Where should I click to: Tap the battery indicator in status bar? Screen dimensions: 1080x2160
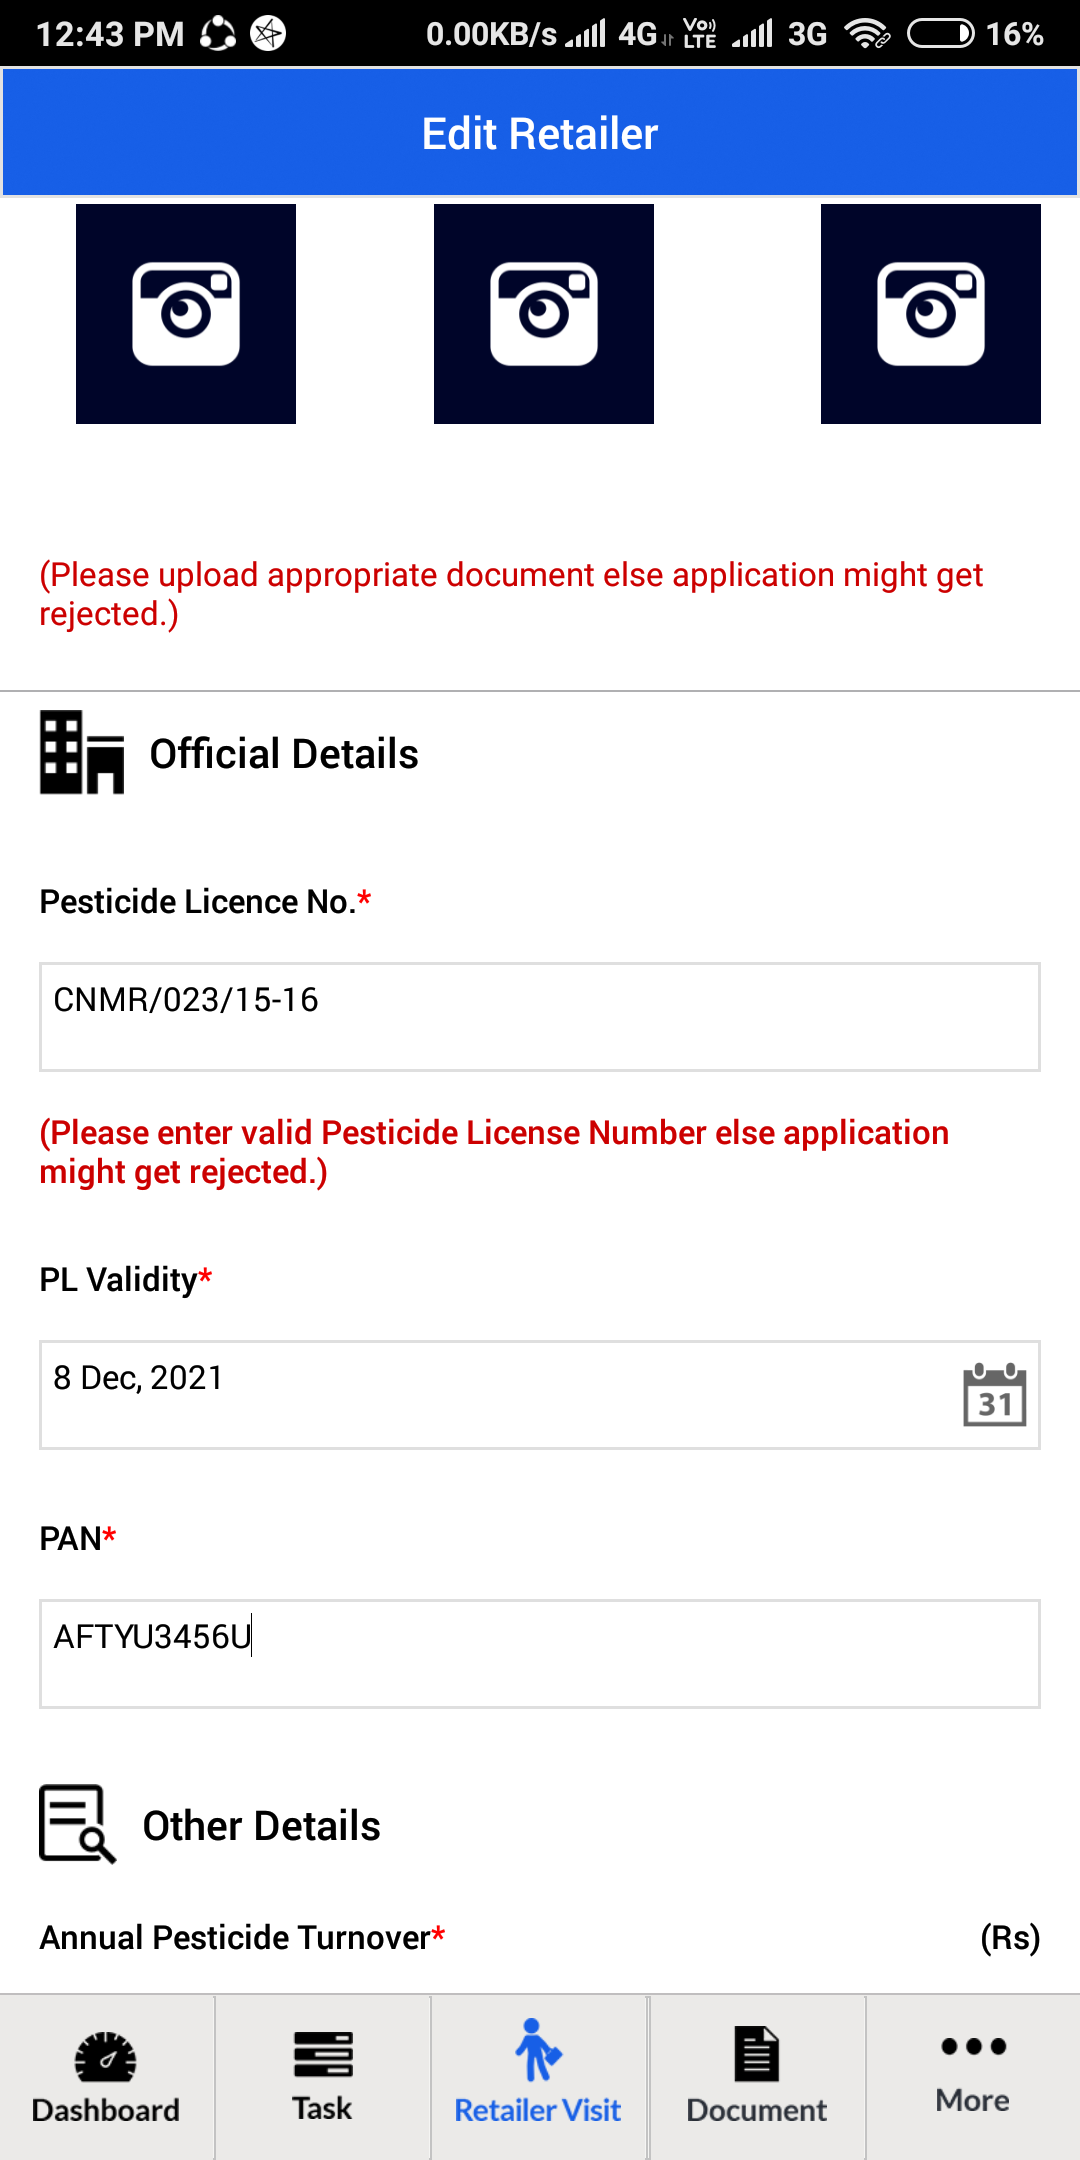[x=940, y=34]
